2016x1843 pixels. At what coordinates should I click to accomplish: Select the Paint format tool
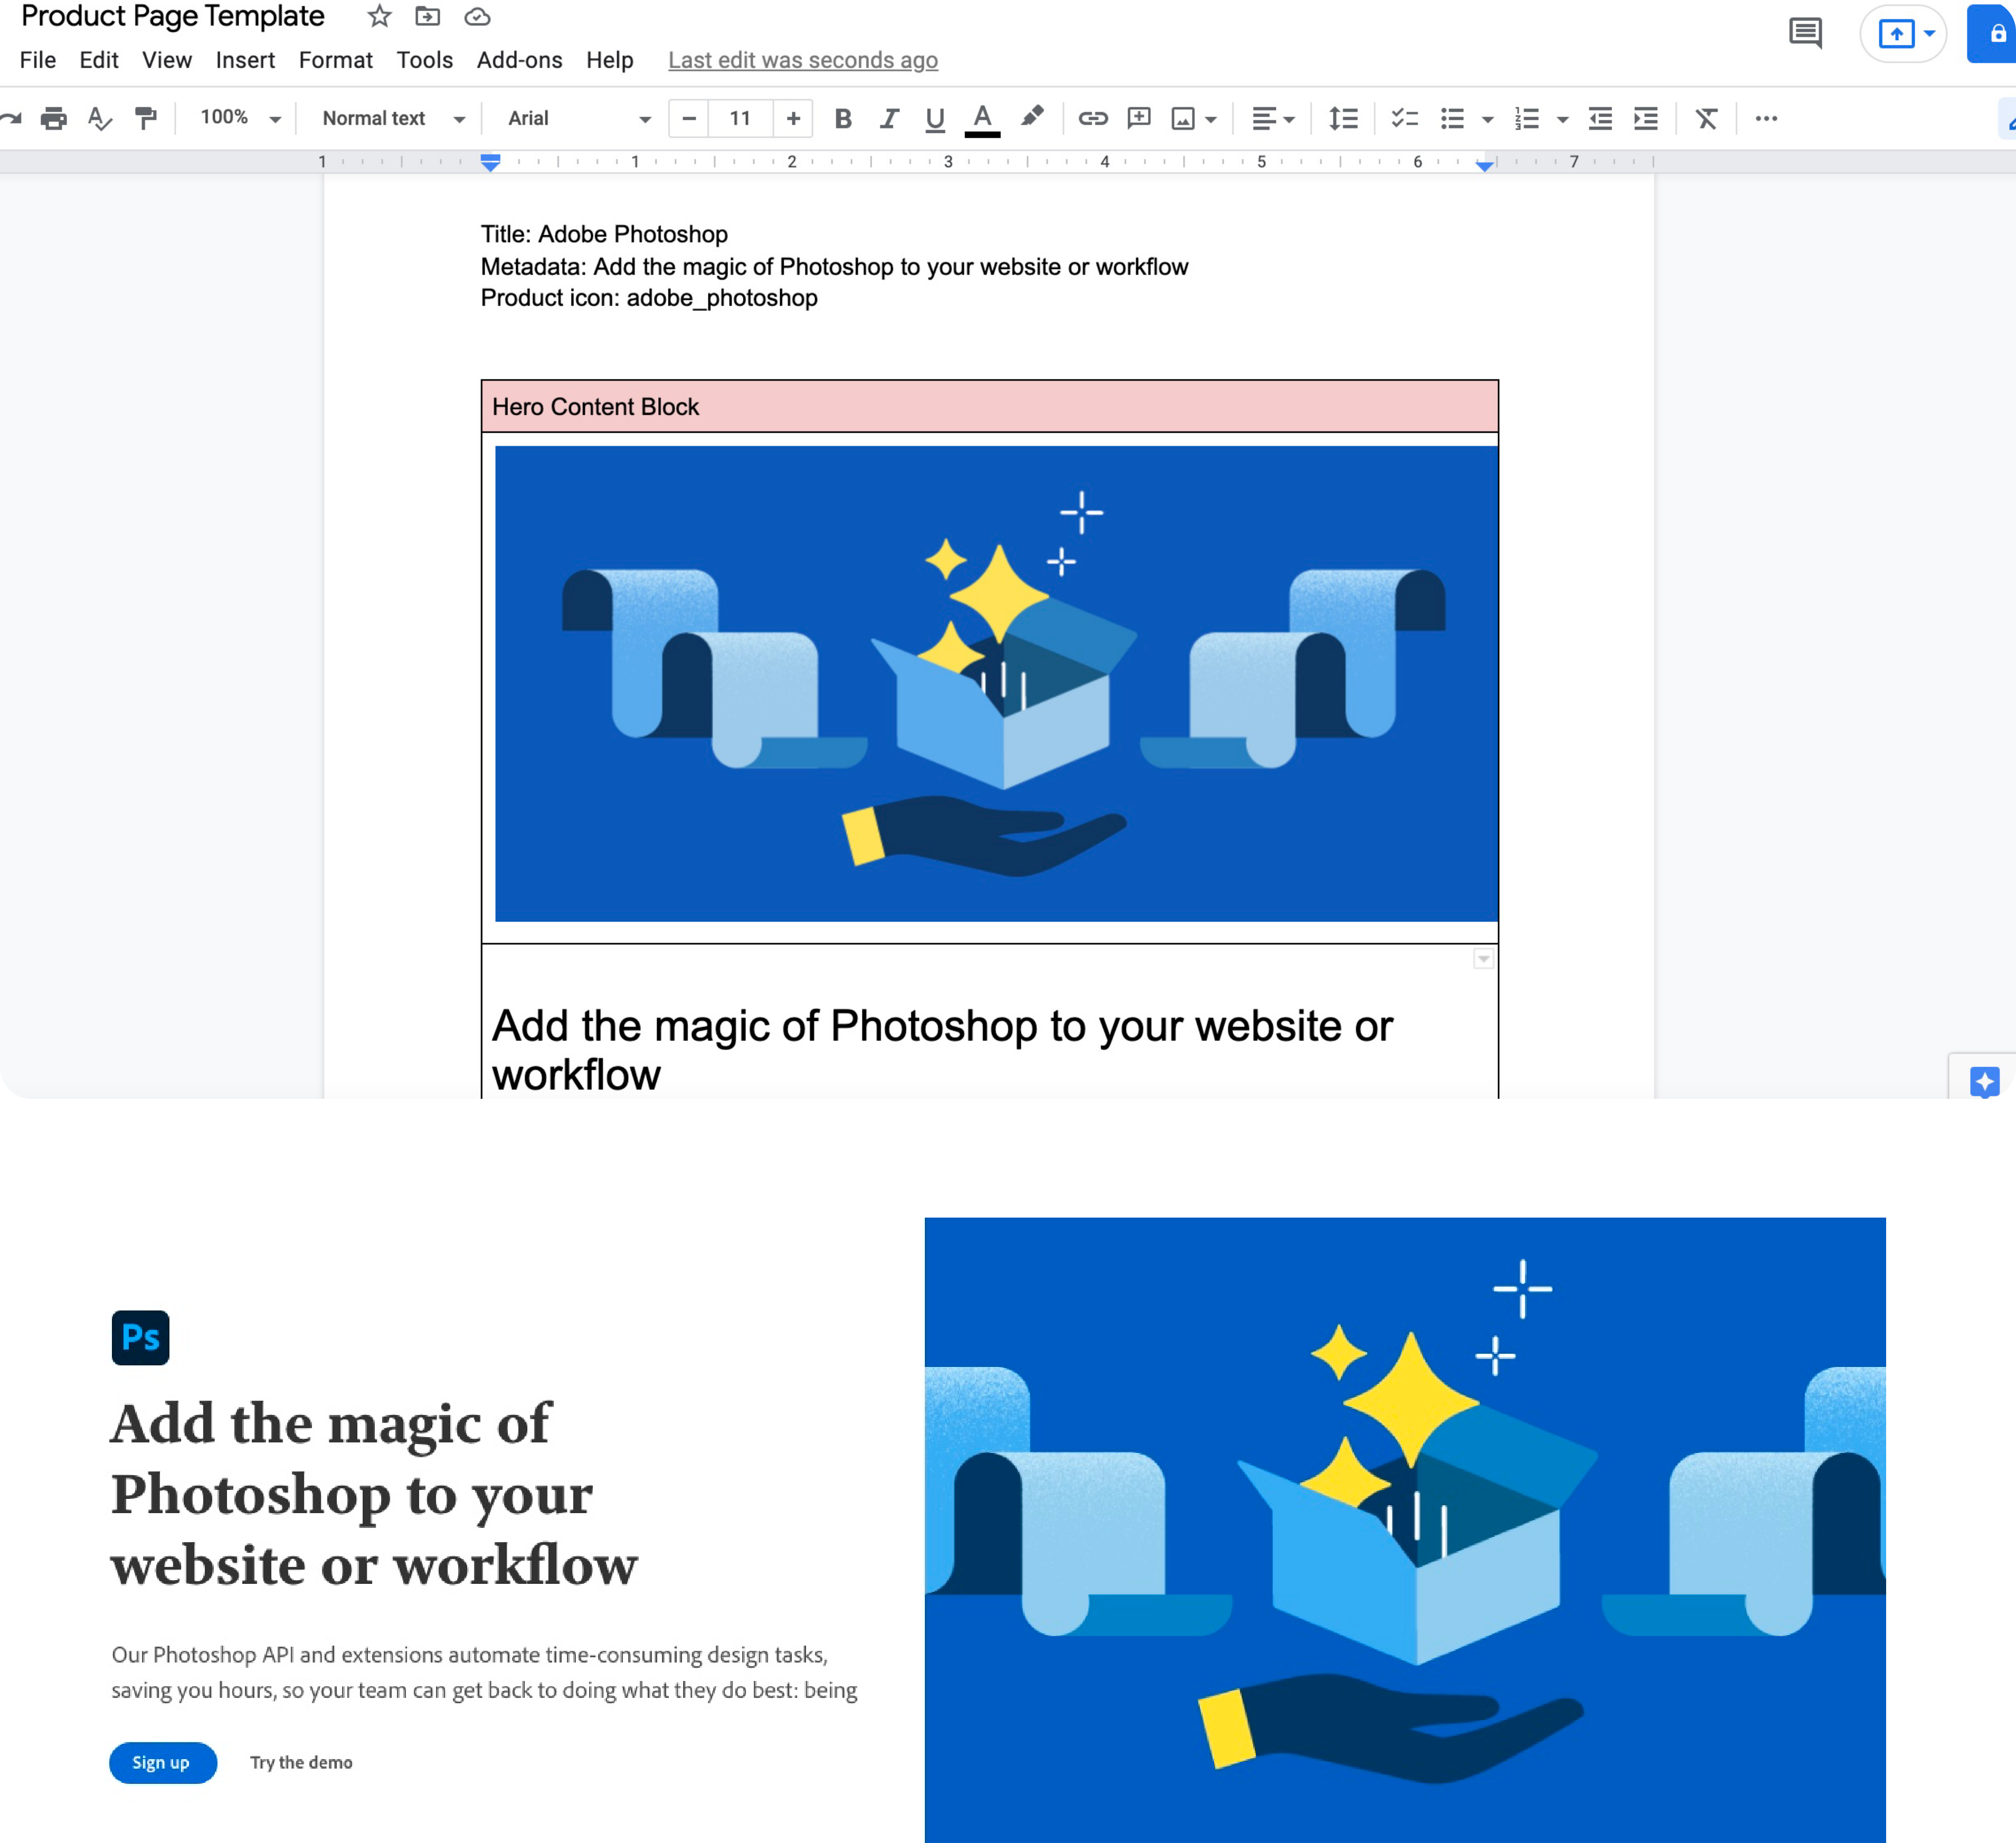146,118
